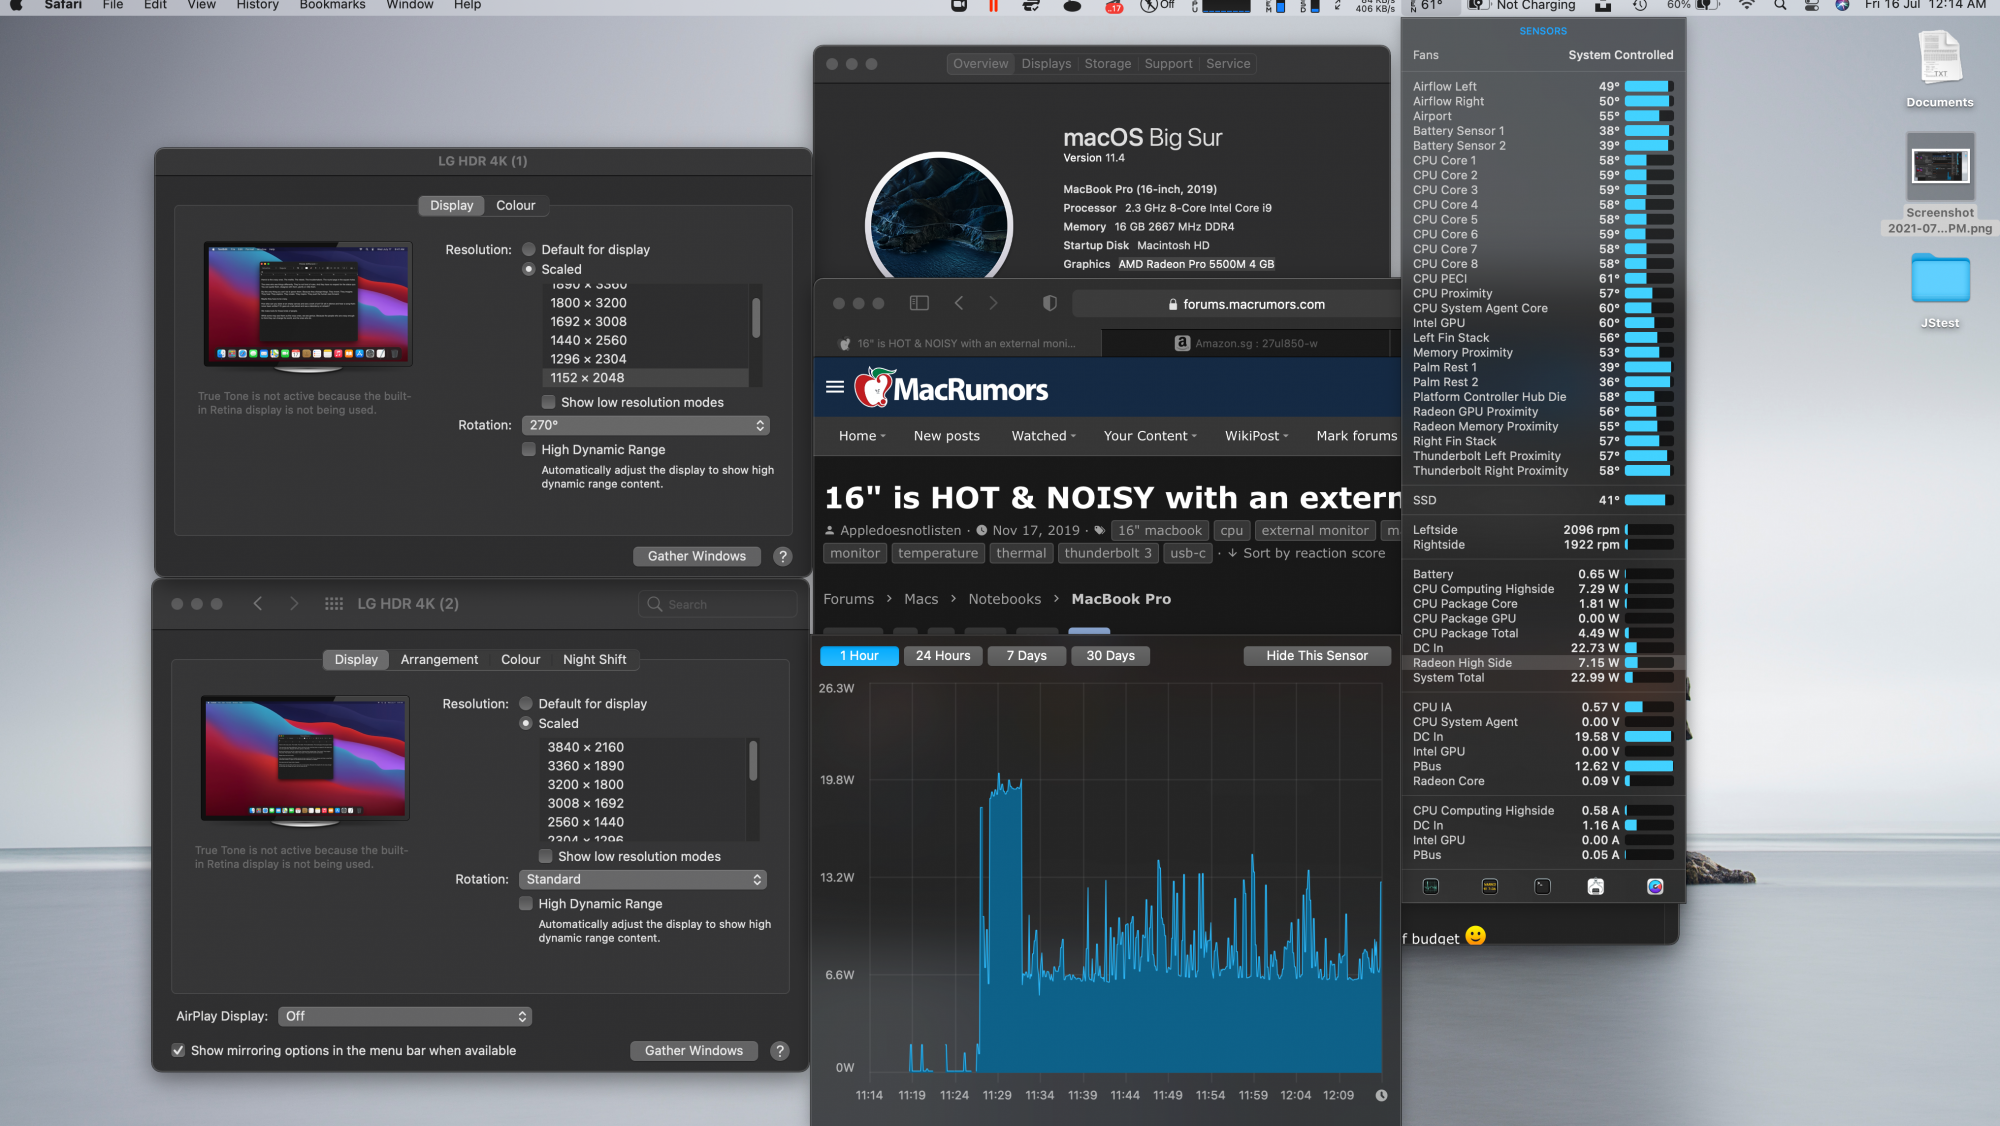Open Activity Monitor from the sensors panel
Screen dimensions: 2000x1126
point(1431,887)
